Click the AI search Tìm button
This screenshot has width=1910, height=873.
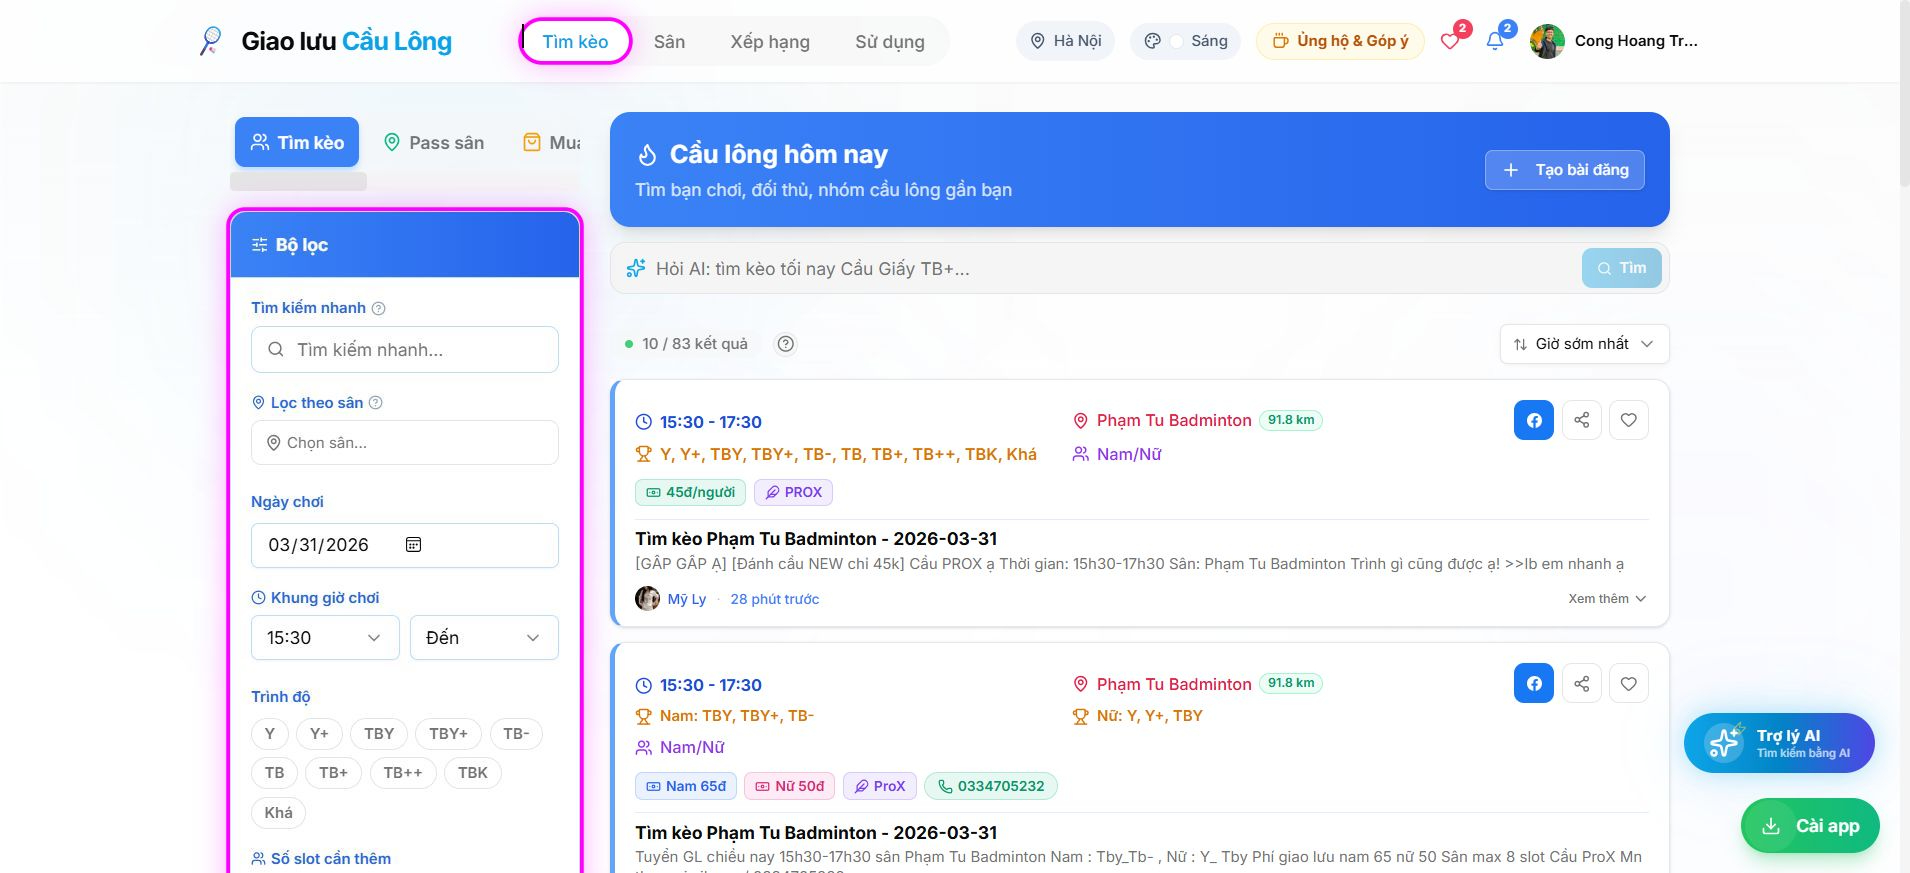coord(1622,268)
